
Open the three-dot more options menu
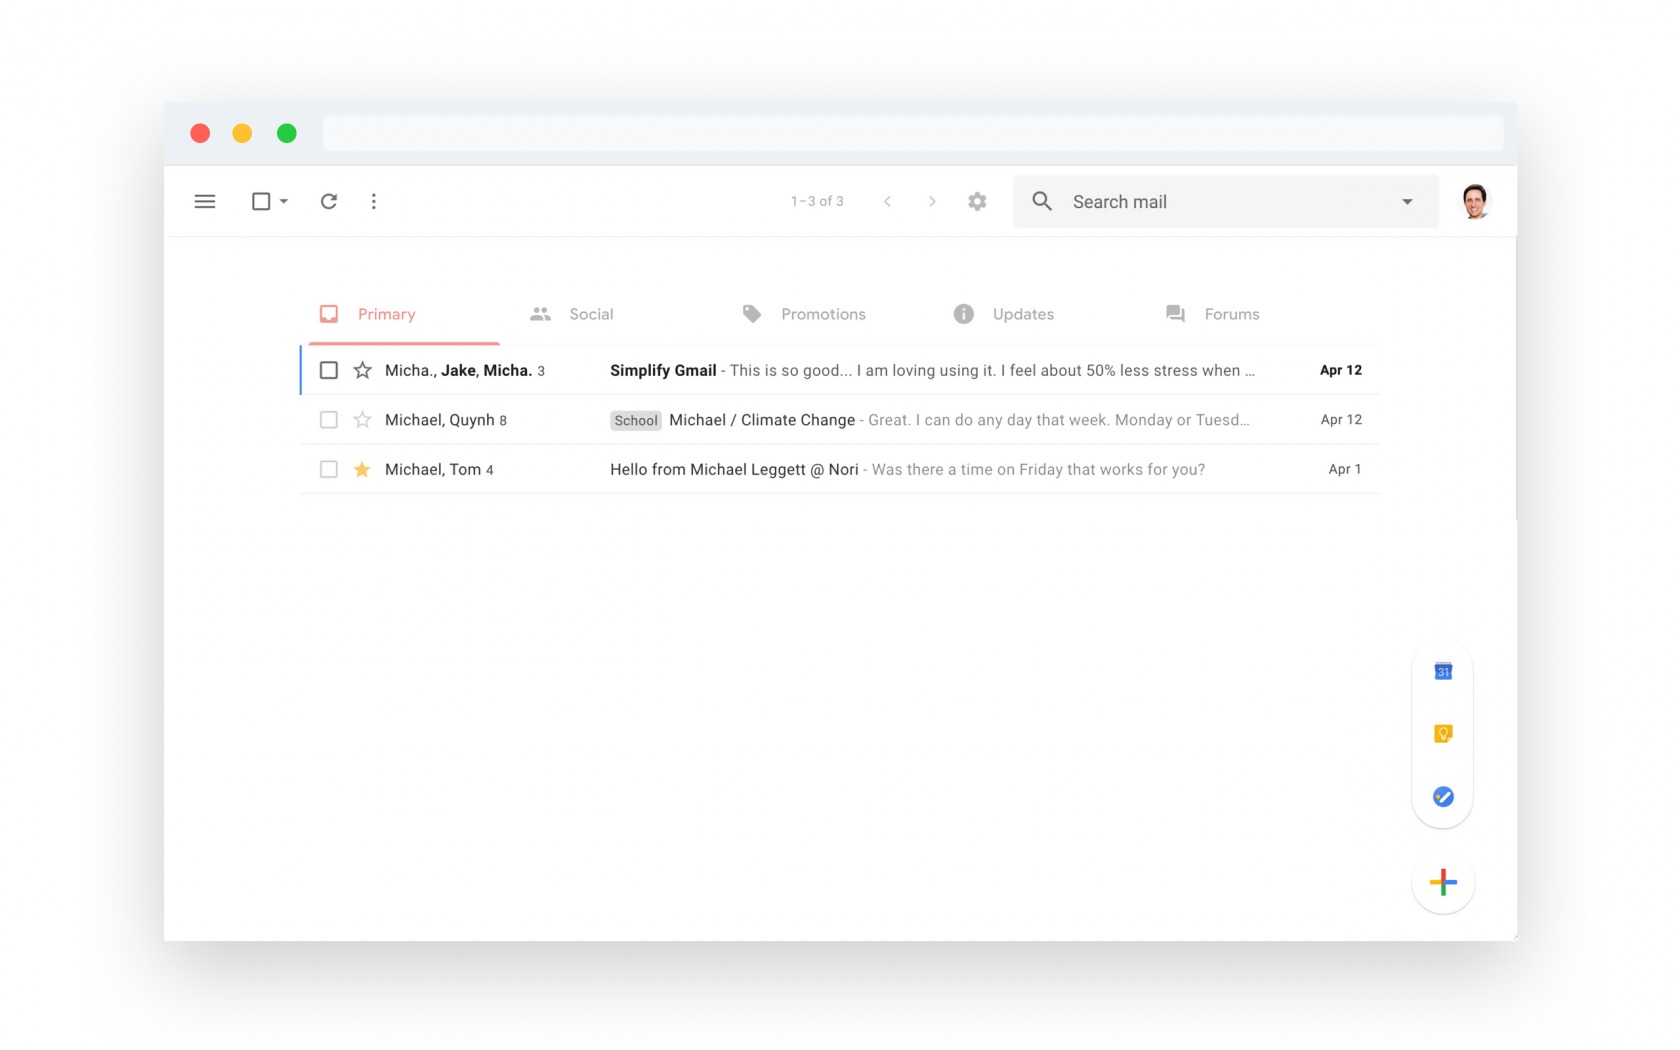(374, 201)
